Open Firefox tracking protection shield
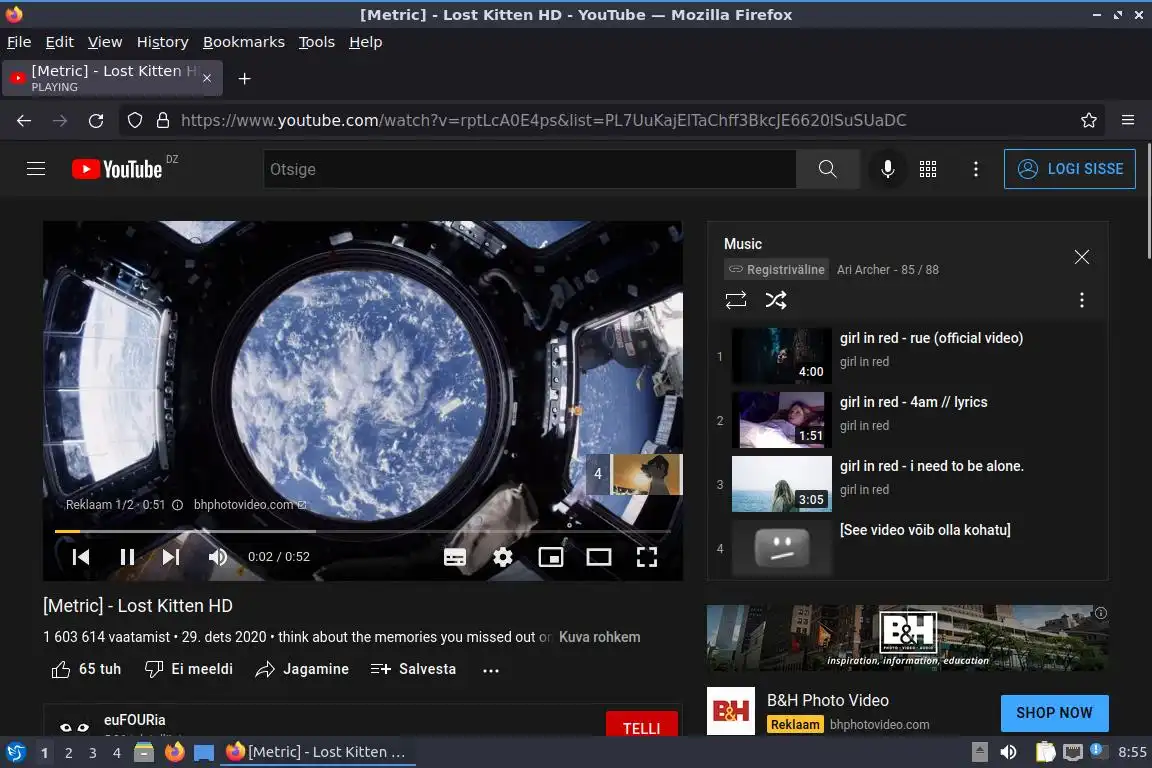1152x768 pixels. (134, 121)
